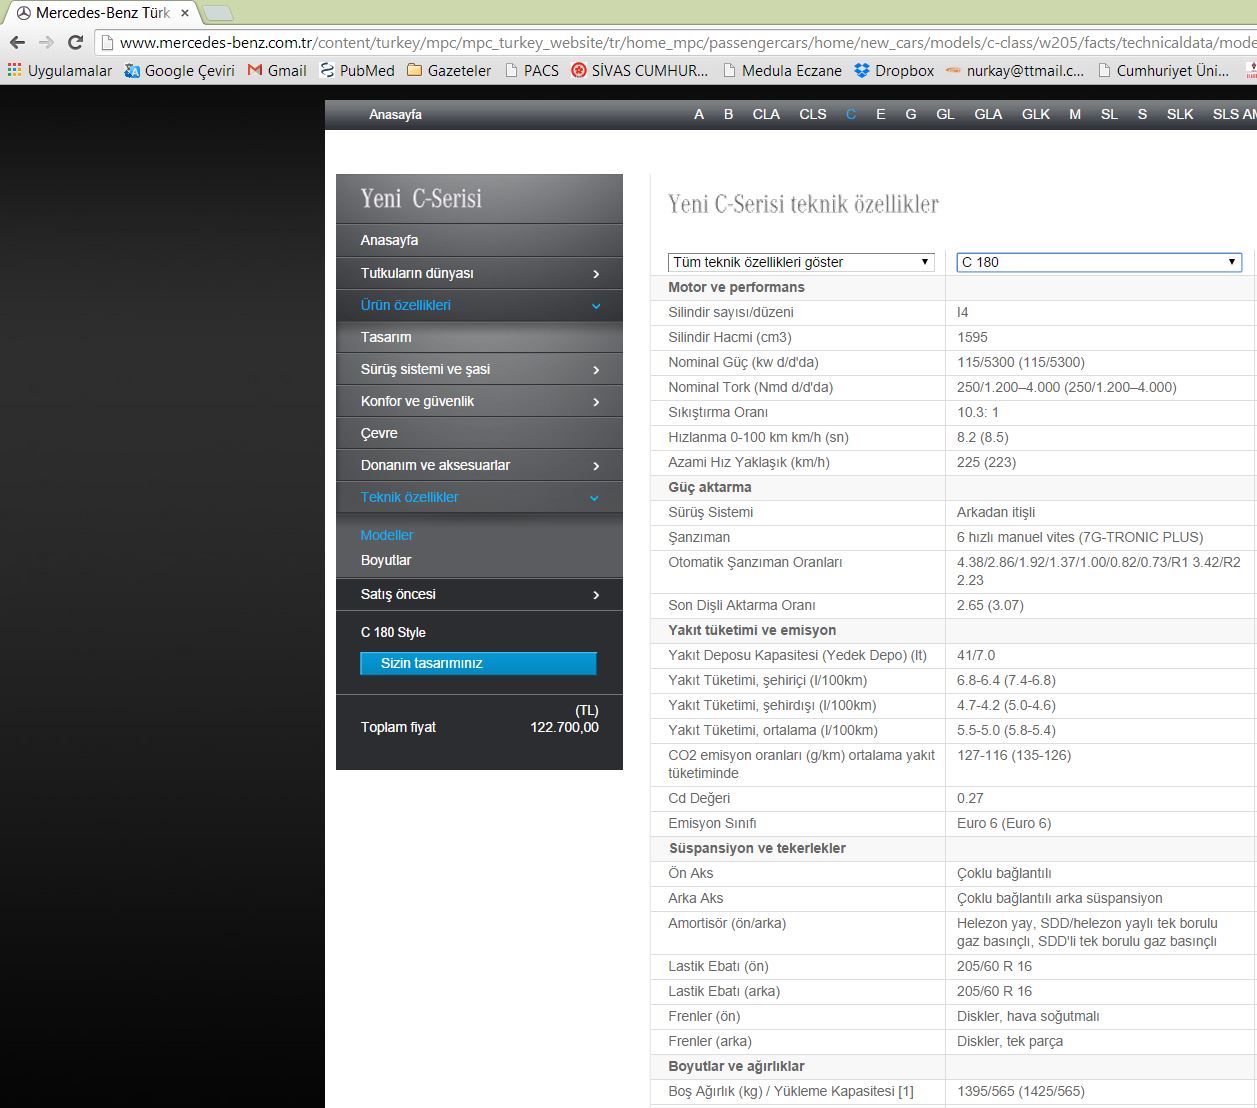
Task: Open nurkay@ttmail bookmark
Action: pyautogui.click(x=1015, y=71)
